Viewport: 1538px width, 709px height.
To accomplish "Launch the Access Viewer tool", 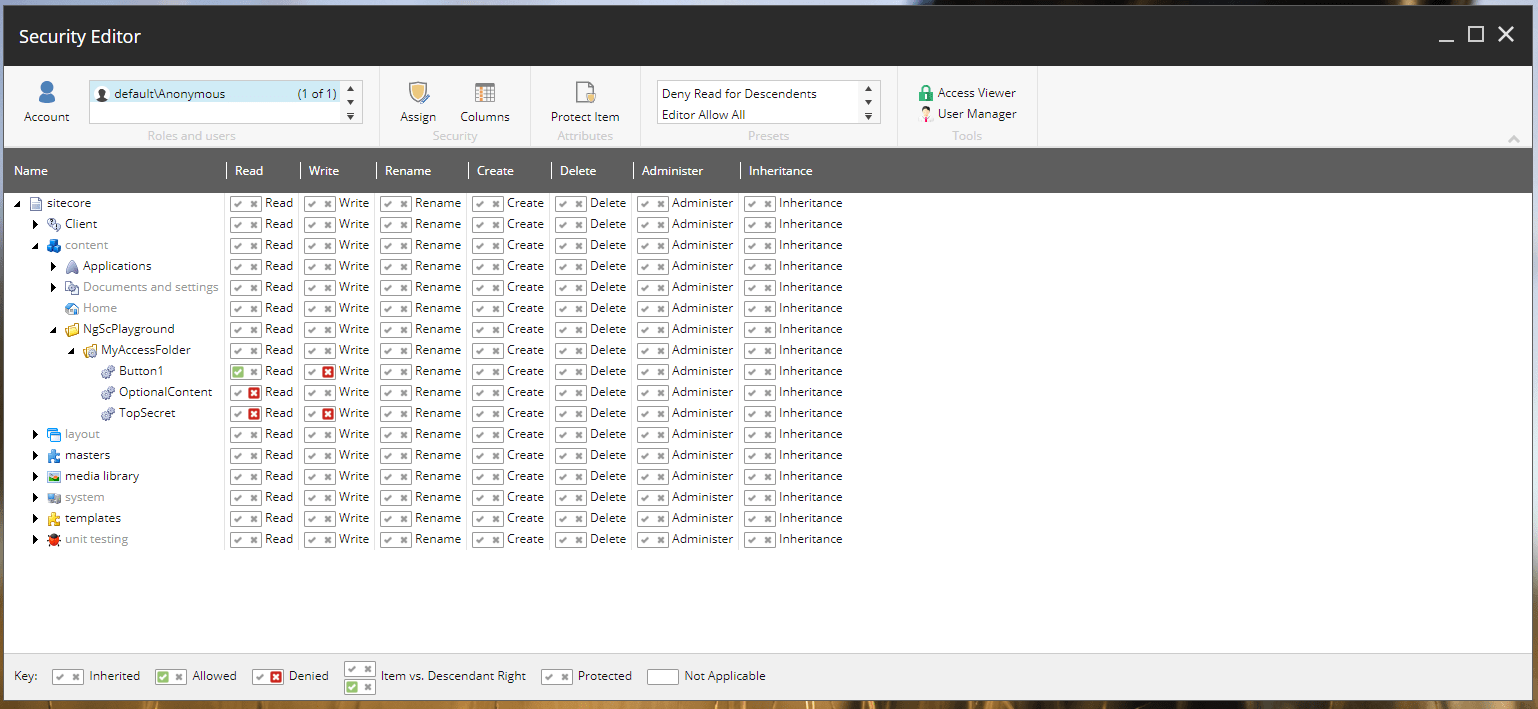I will click(x=967, y=92).
